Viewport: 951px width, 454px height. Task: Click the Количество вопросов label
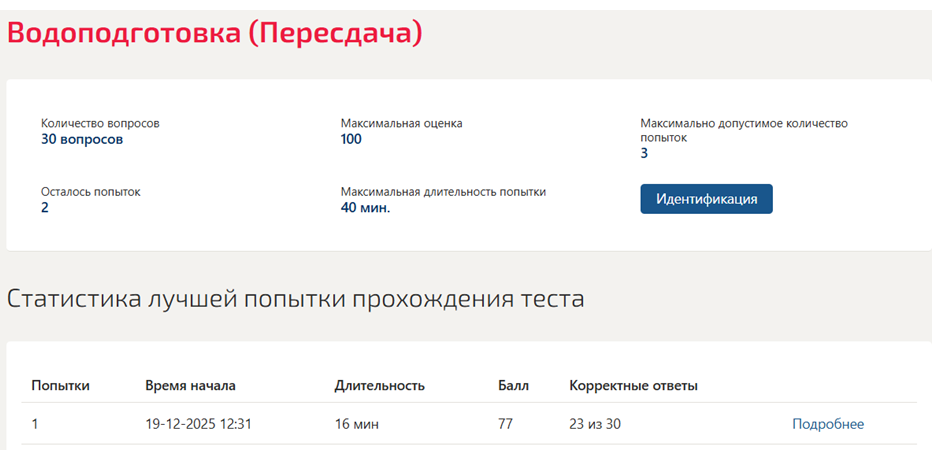point(100,124)
